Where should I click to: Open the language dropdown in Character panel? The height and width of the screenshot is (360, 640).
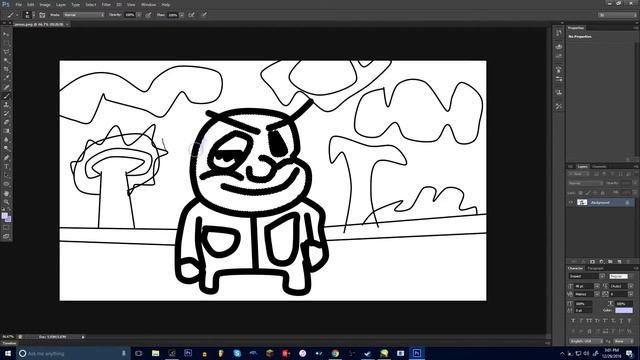[x=586, y=341]
